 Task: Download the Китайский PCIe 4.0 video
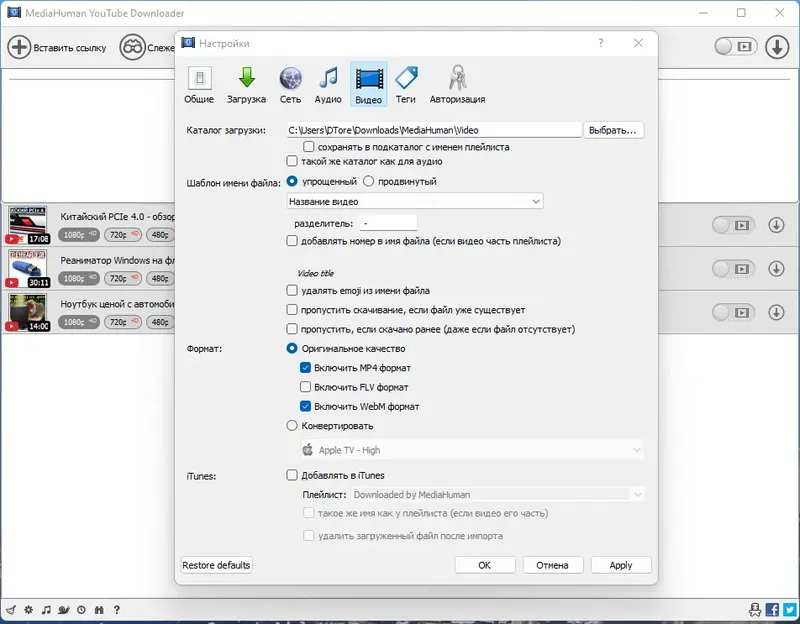pyautogui.click(x=776, y=225)
